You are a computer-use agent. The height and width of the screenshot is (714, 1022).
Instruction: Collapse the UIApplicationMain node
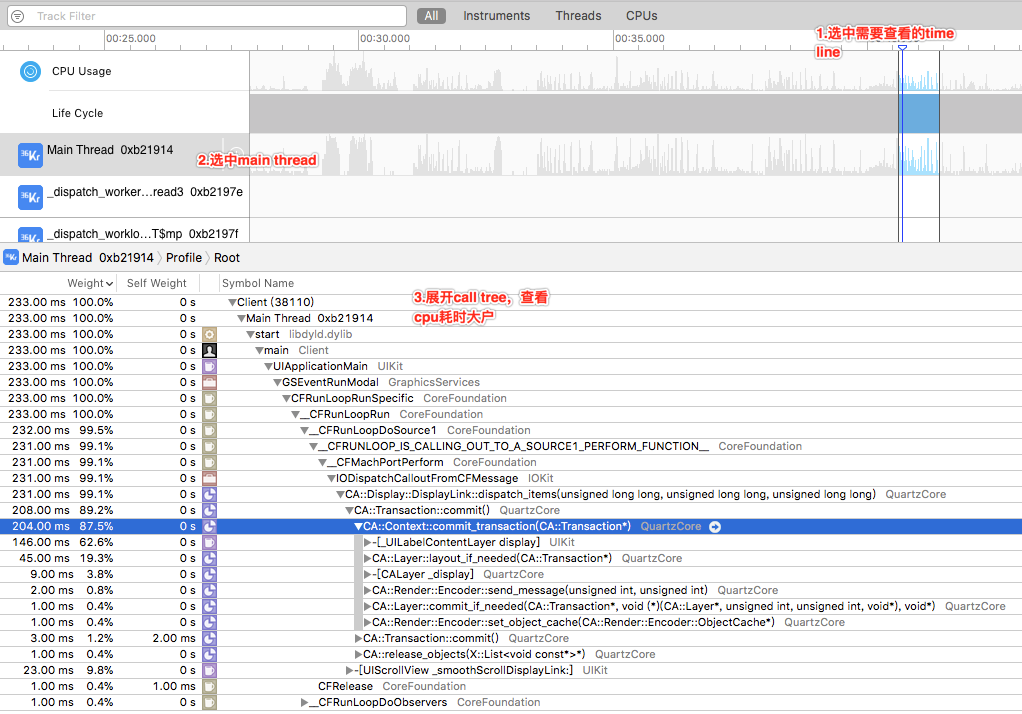coord(269,366)
